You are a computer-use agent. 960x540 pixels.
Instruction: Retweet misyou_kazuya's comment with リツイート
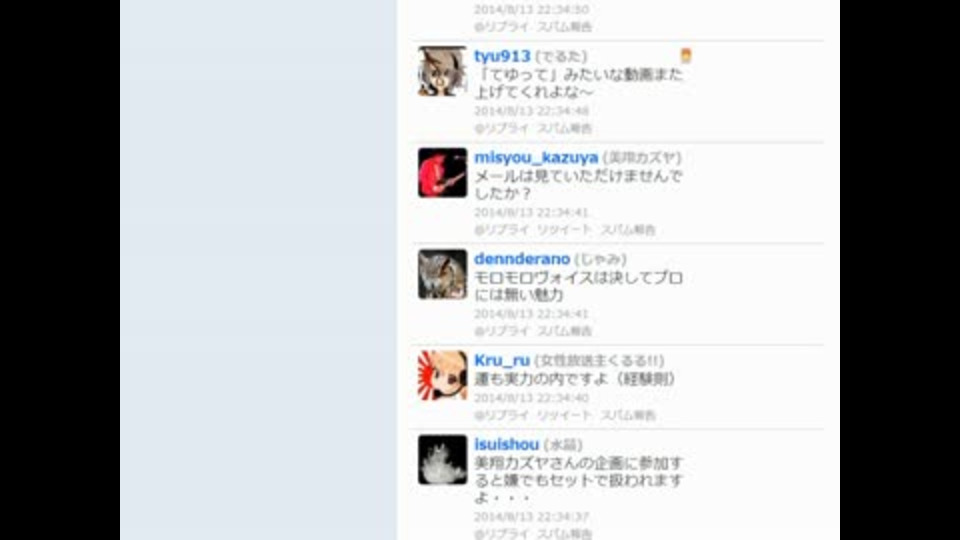(x=564, y=230)
